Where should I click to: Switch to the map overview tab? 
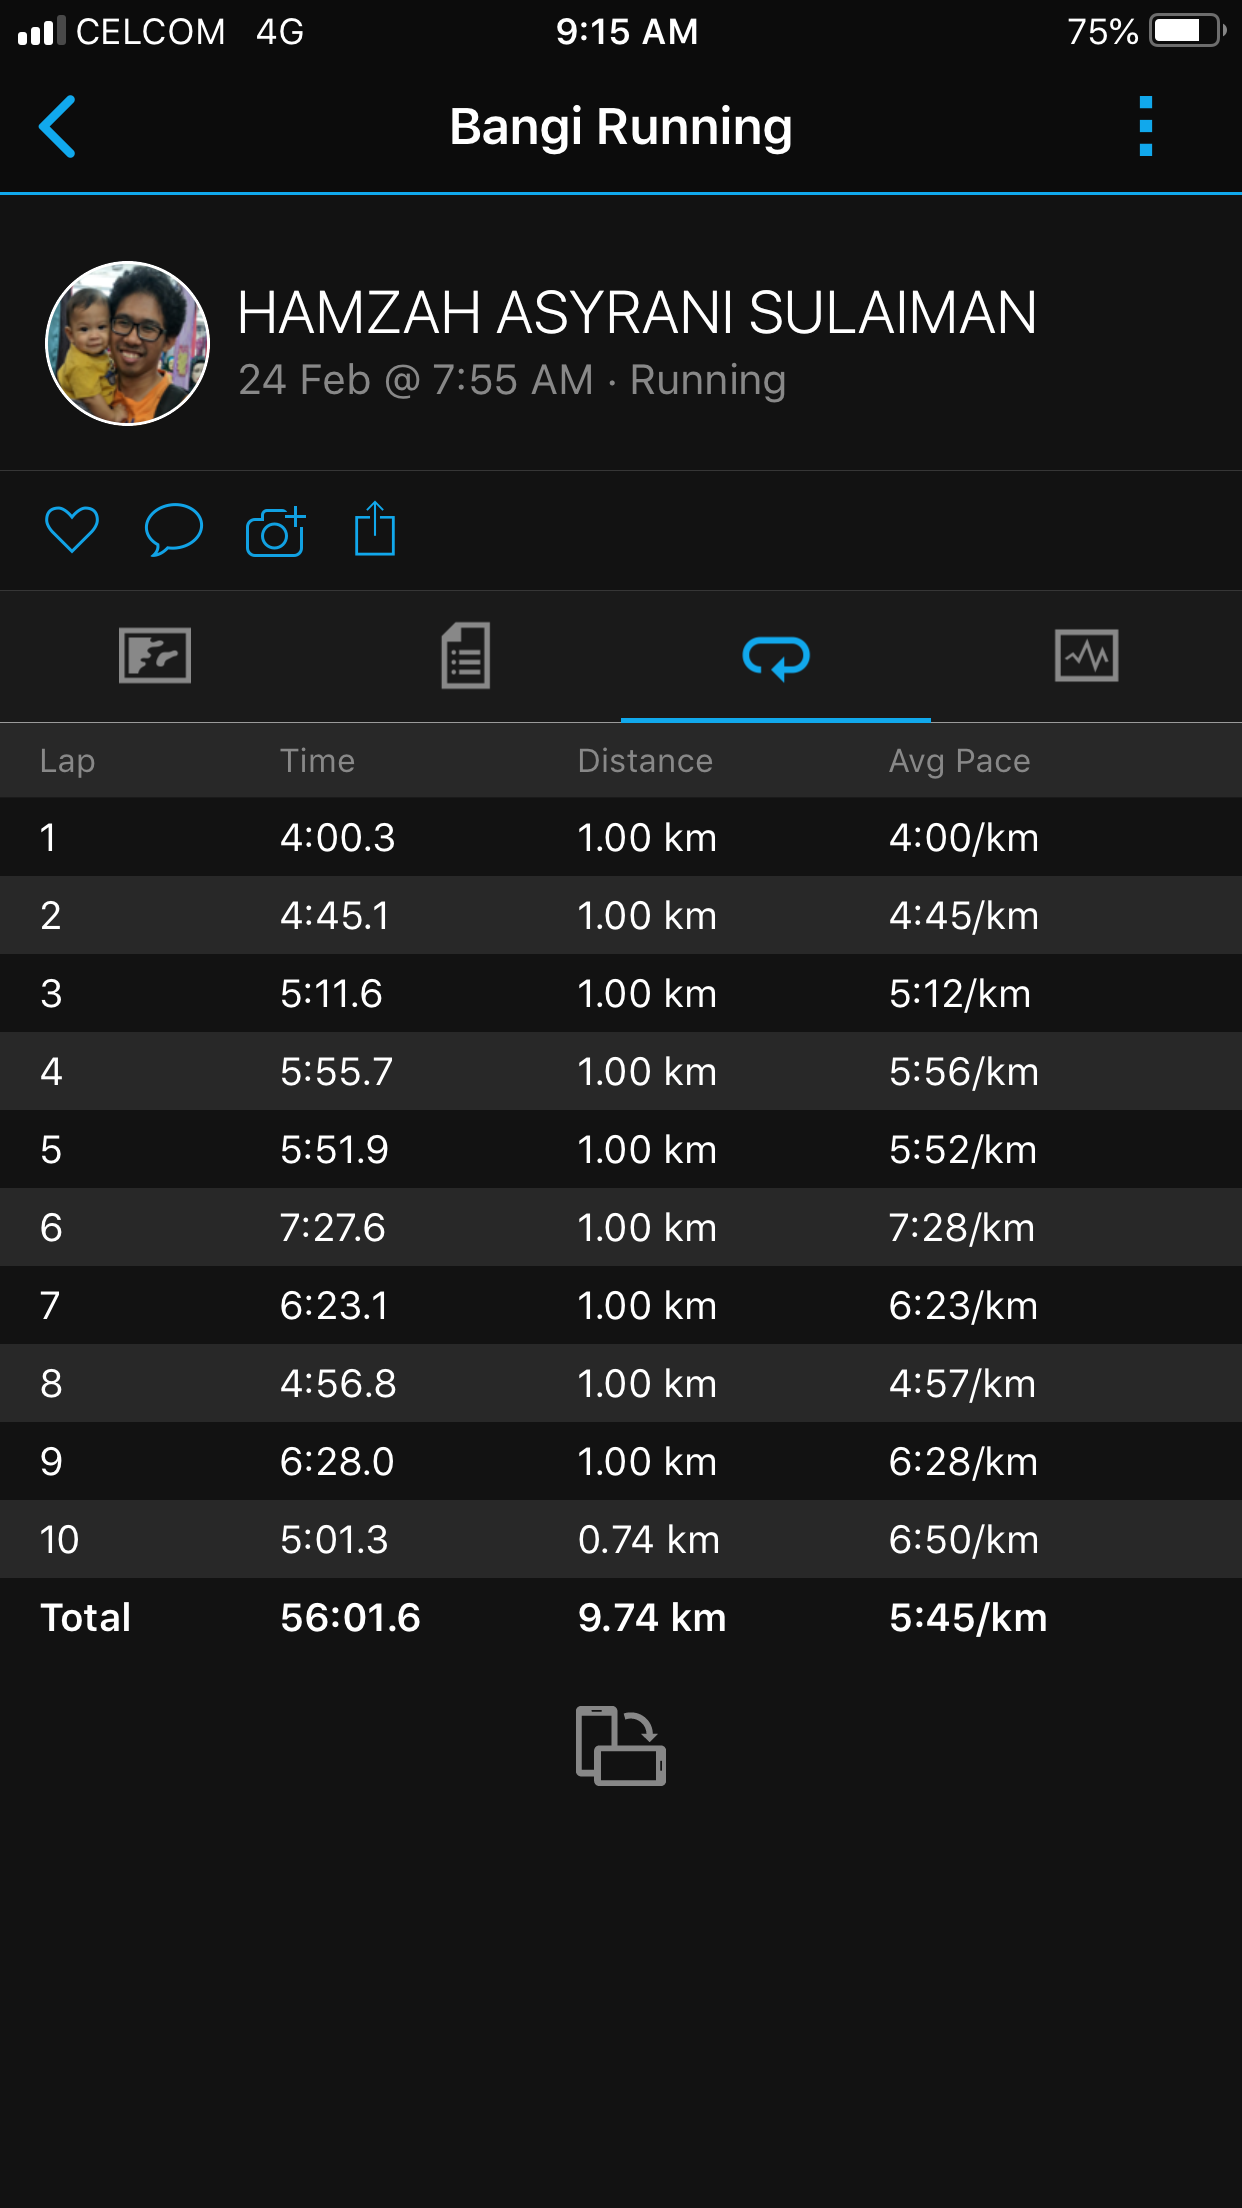pos(155,656)
